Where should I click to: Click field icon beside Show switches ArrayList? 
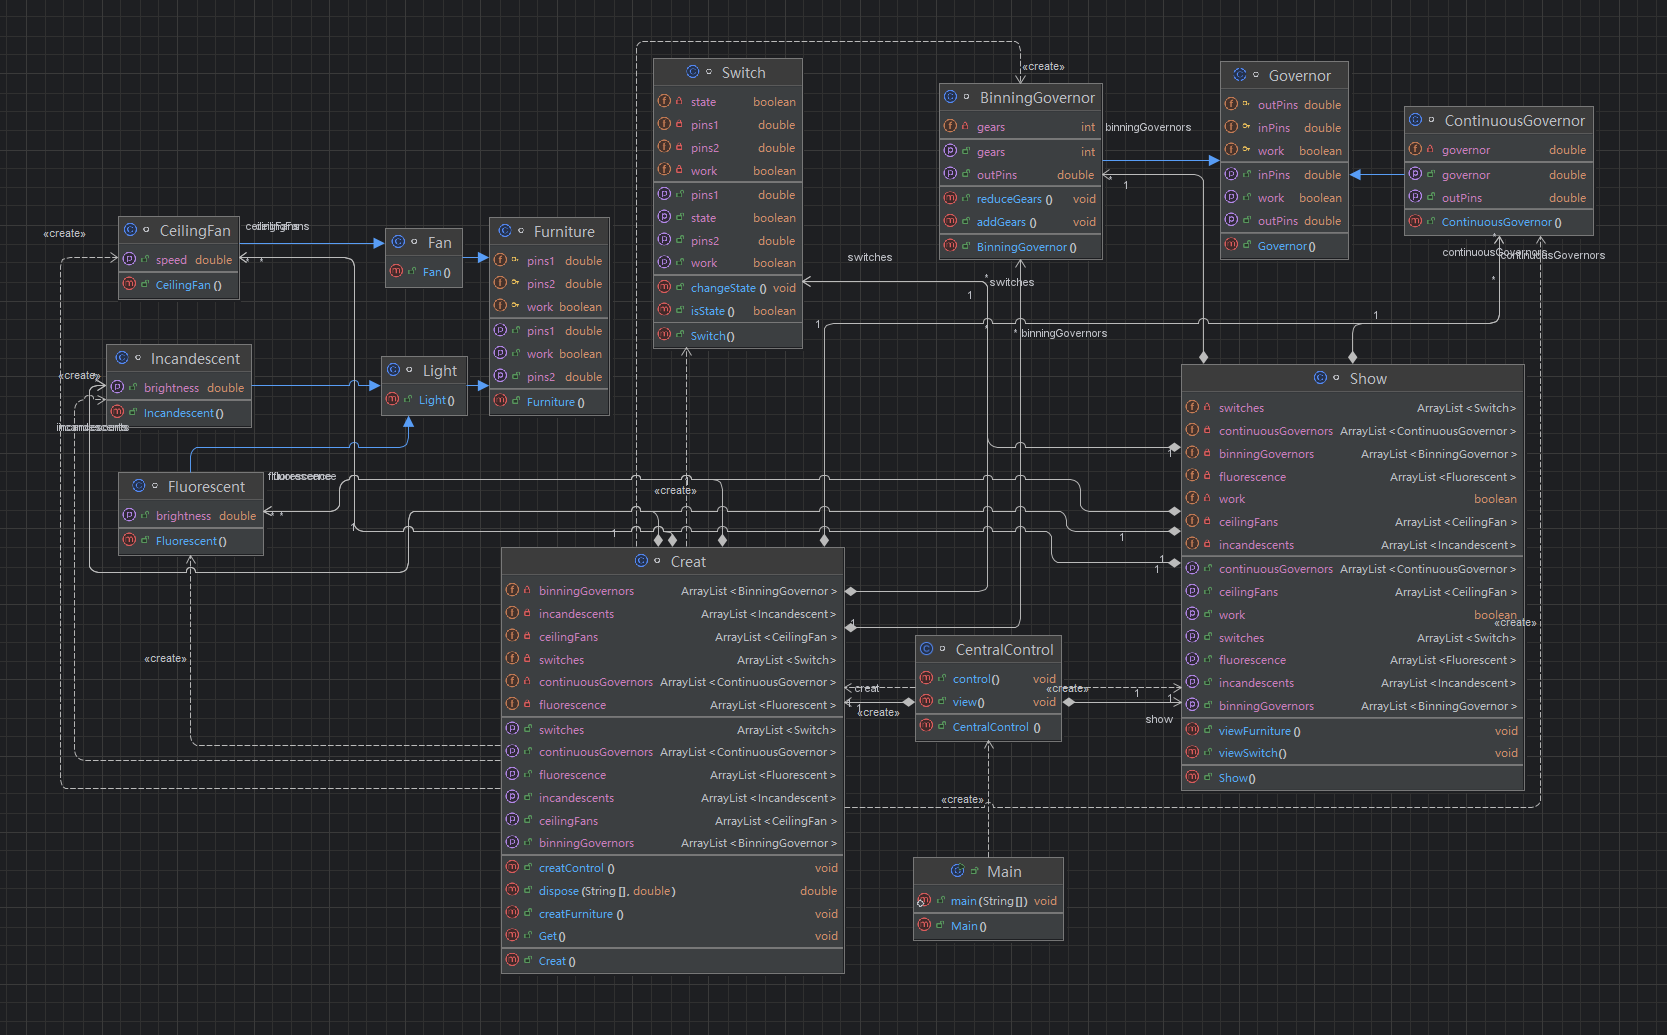pos(1192,407)
